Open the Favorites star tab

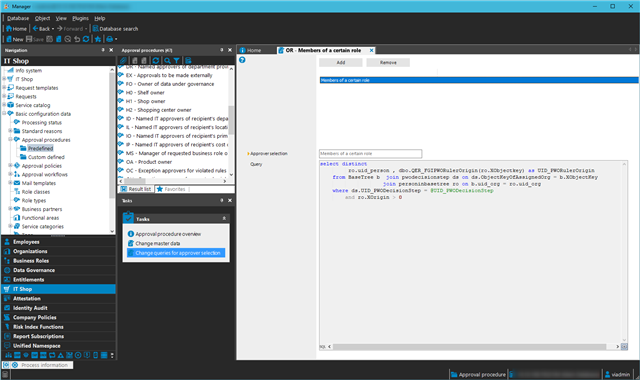click(171, 189)
